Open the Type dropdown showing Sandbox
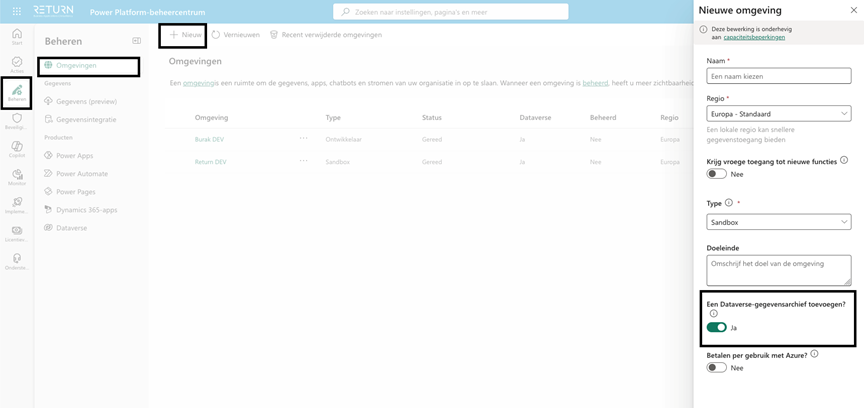Viewport: 864px width, 408px height. [778, 222]
